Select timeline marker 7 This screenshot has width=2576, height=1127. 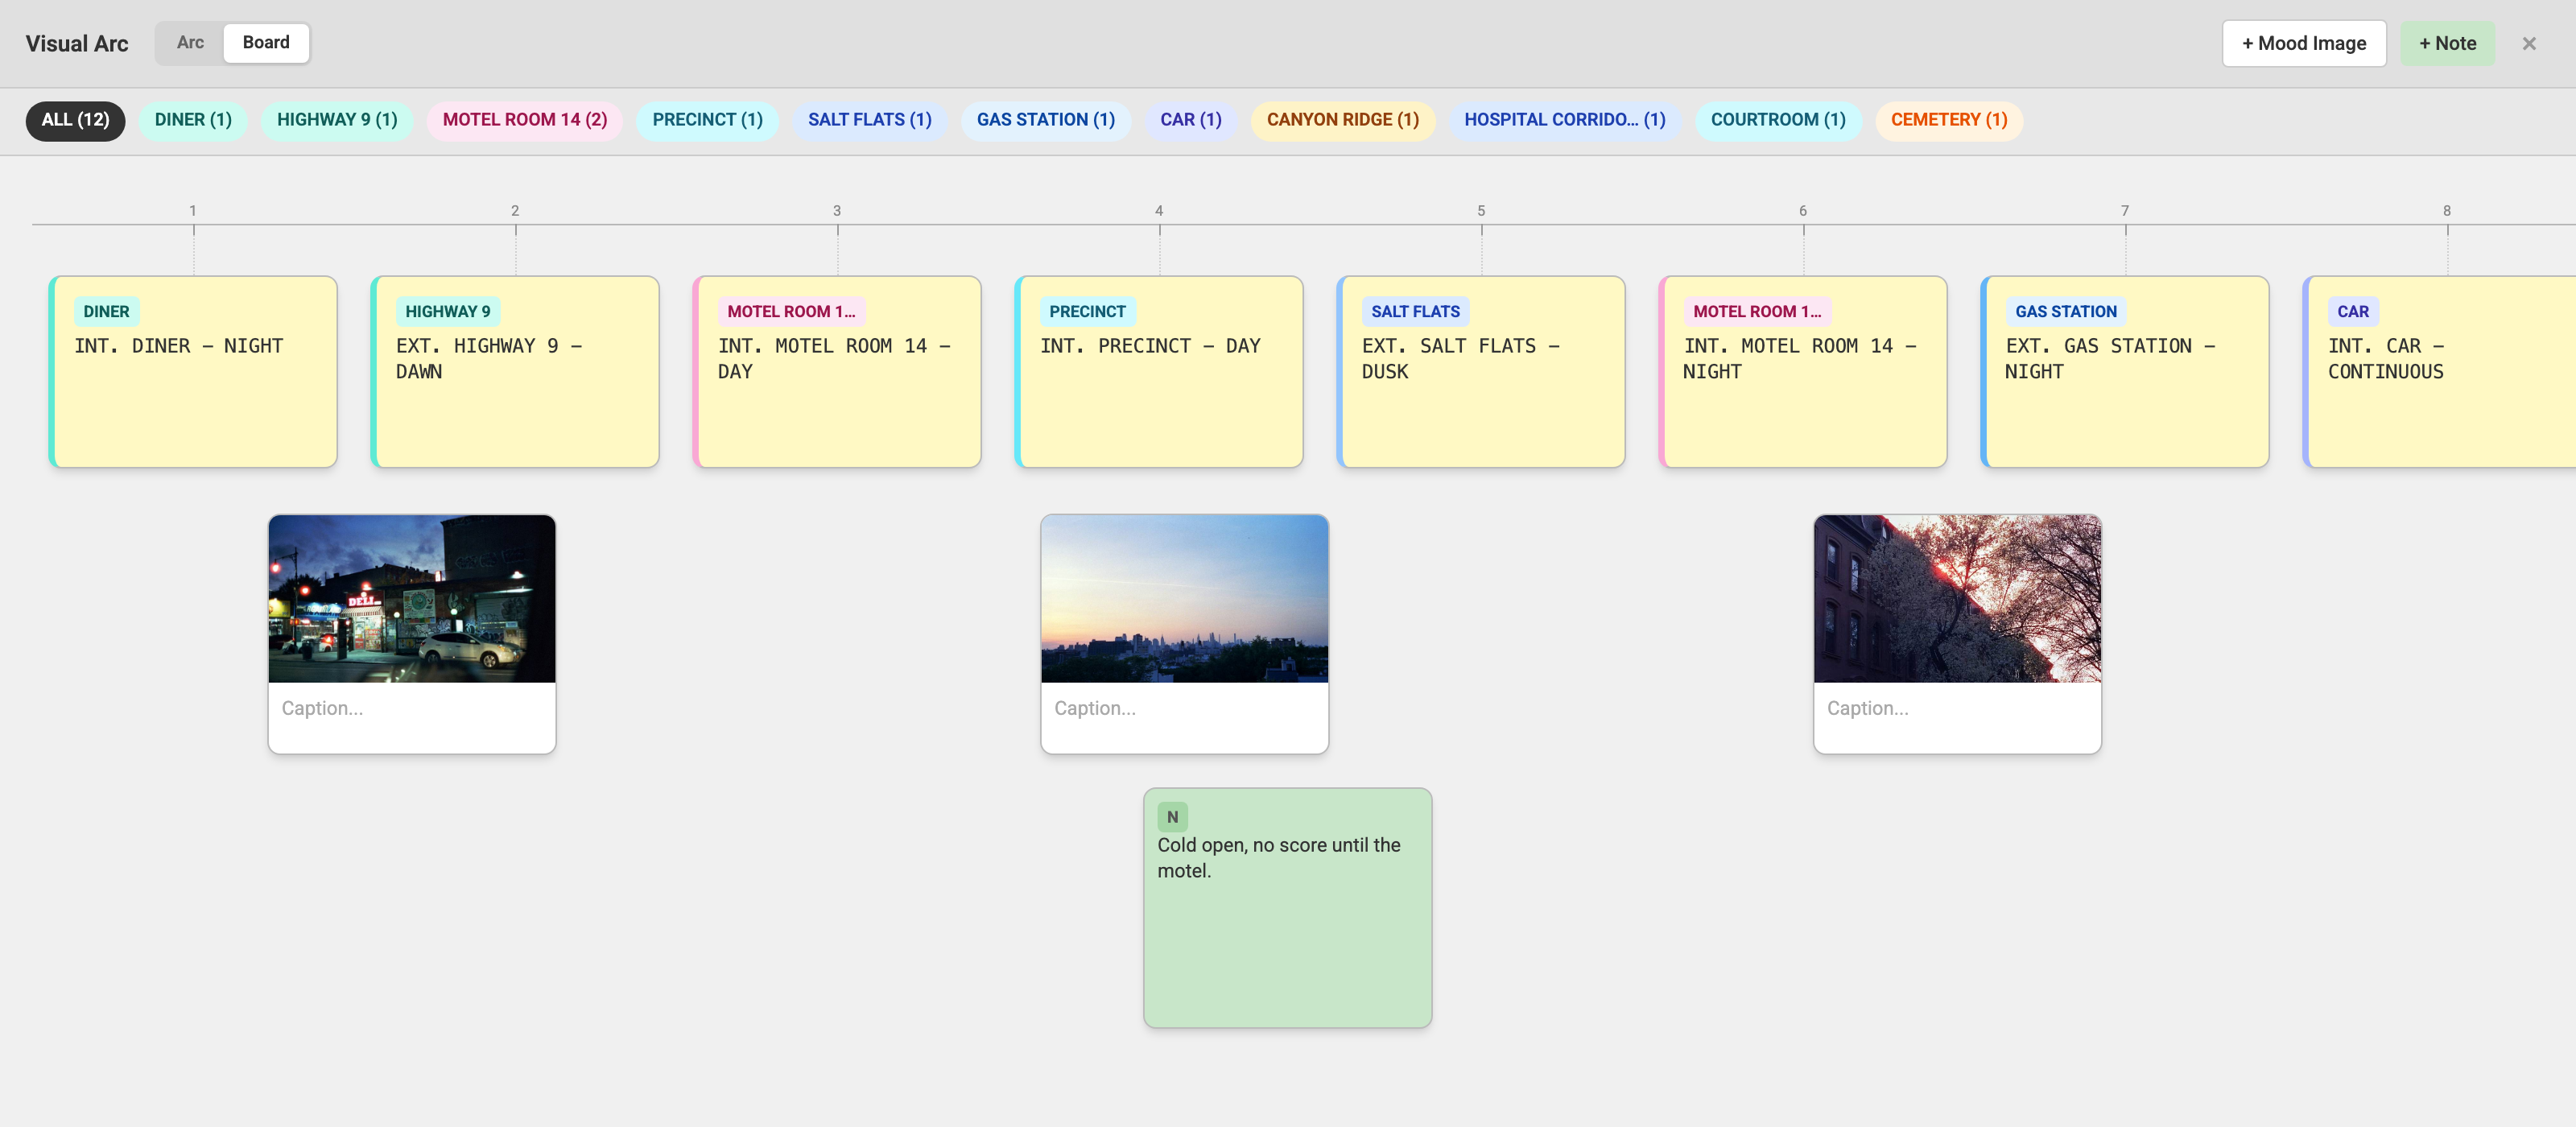click(x=2125, y=211)
